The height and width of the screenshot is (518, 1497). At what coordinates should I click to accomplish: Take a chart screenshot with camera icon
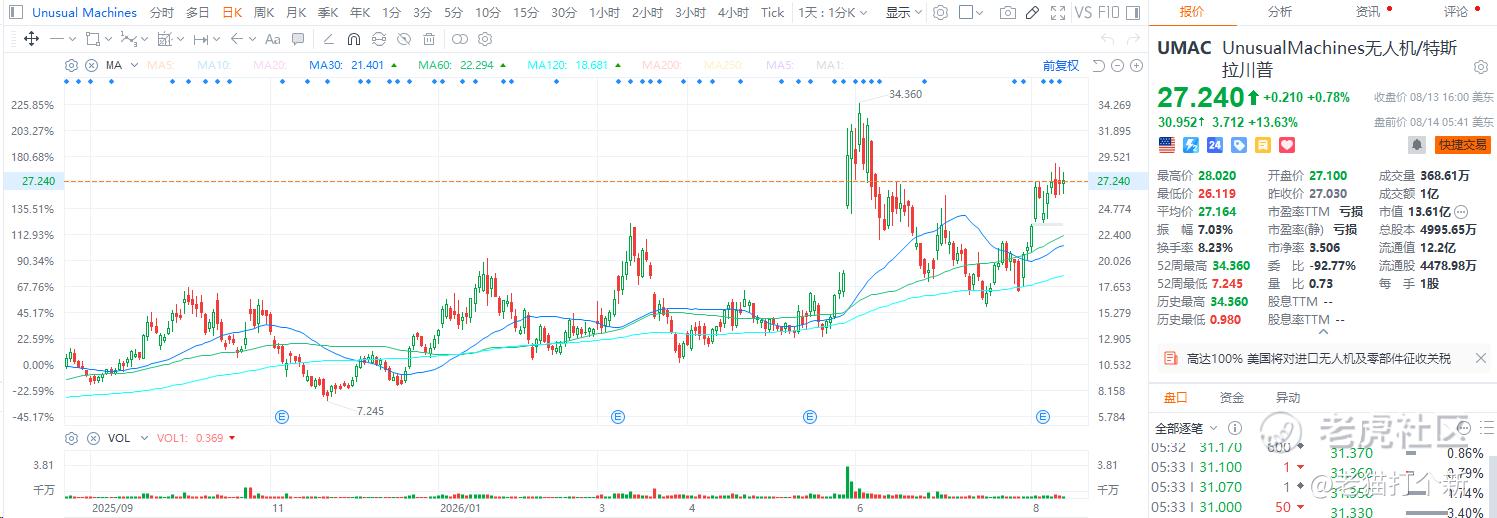[x=1008, y=13]
